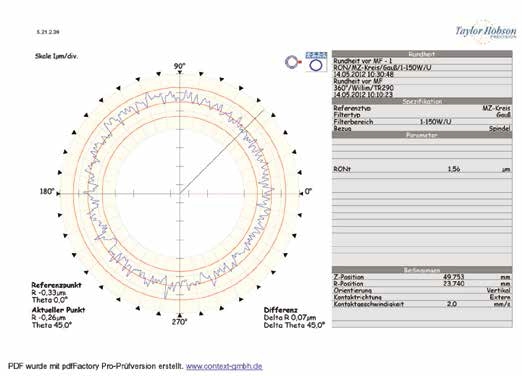Select the Spezifikation section header

[422, 101]
